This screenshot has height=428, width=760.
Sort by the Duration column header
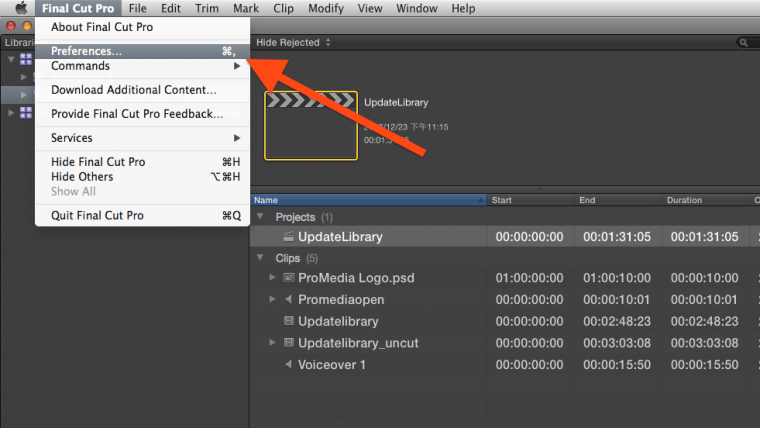pos(706,200)
